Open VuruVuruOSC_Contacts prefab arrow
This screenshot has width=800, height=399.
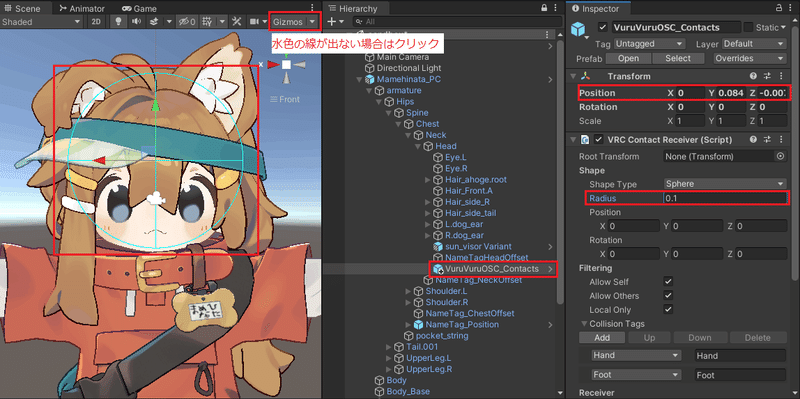pos(551,269)
